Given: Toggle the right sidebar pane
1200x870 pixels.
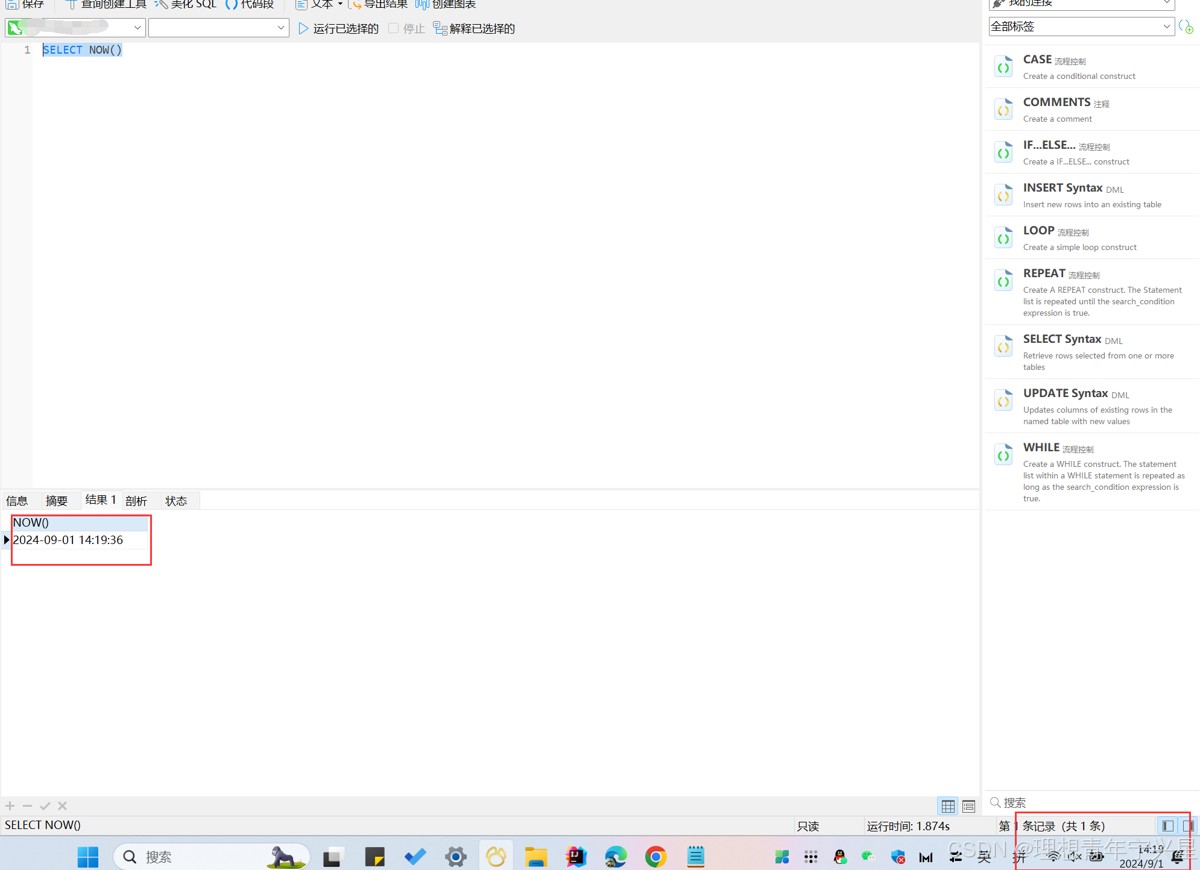Looking at the screenshot, I should click(1189, 826).
